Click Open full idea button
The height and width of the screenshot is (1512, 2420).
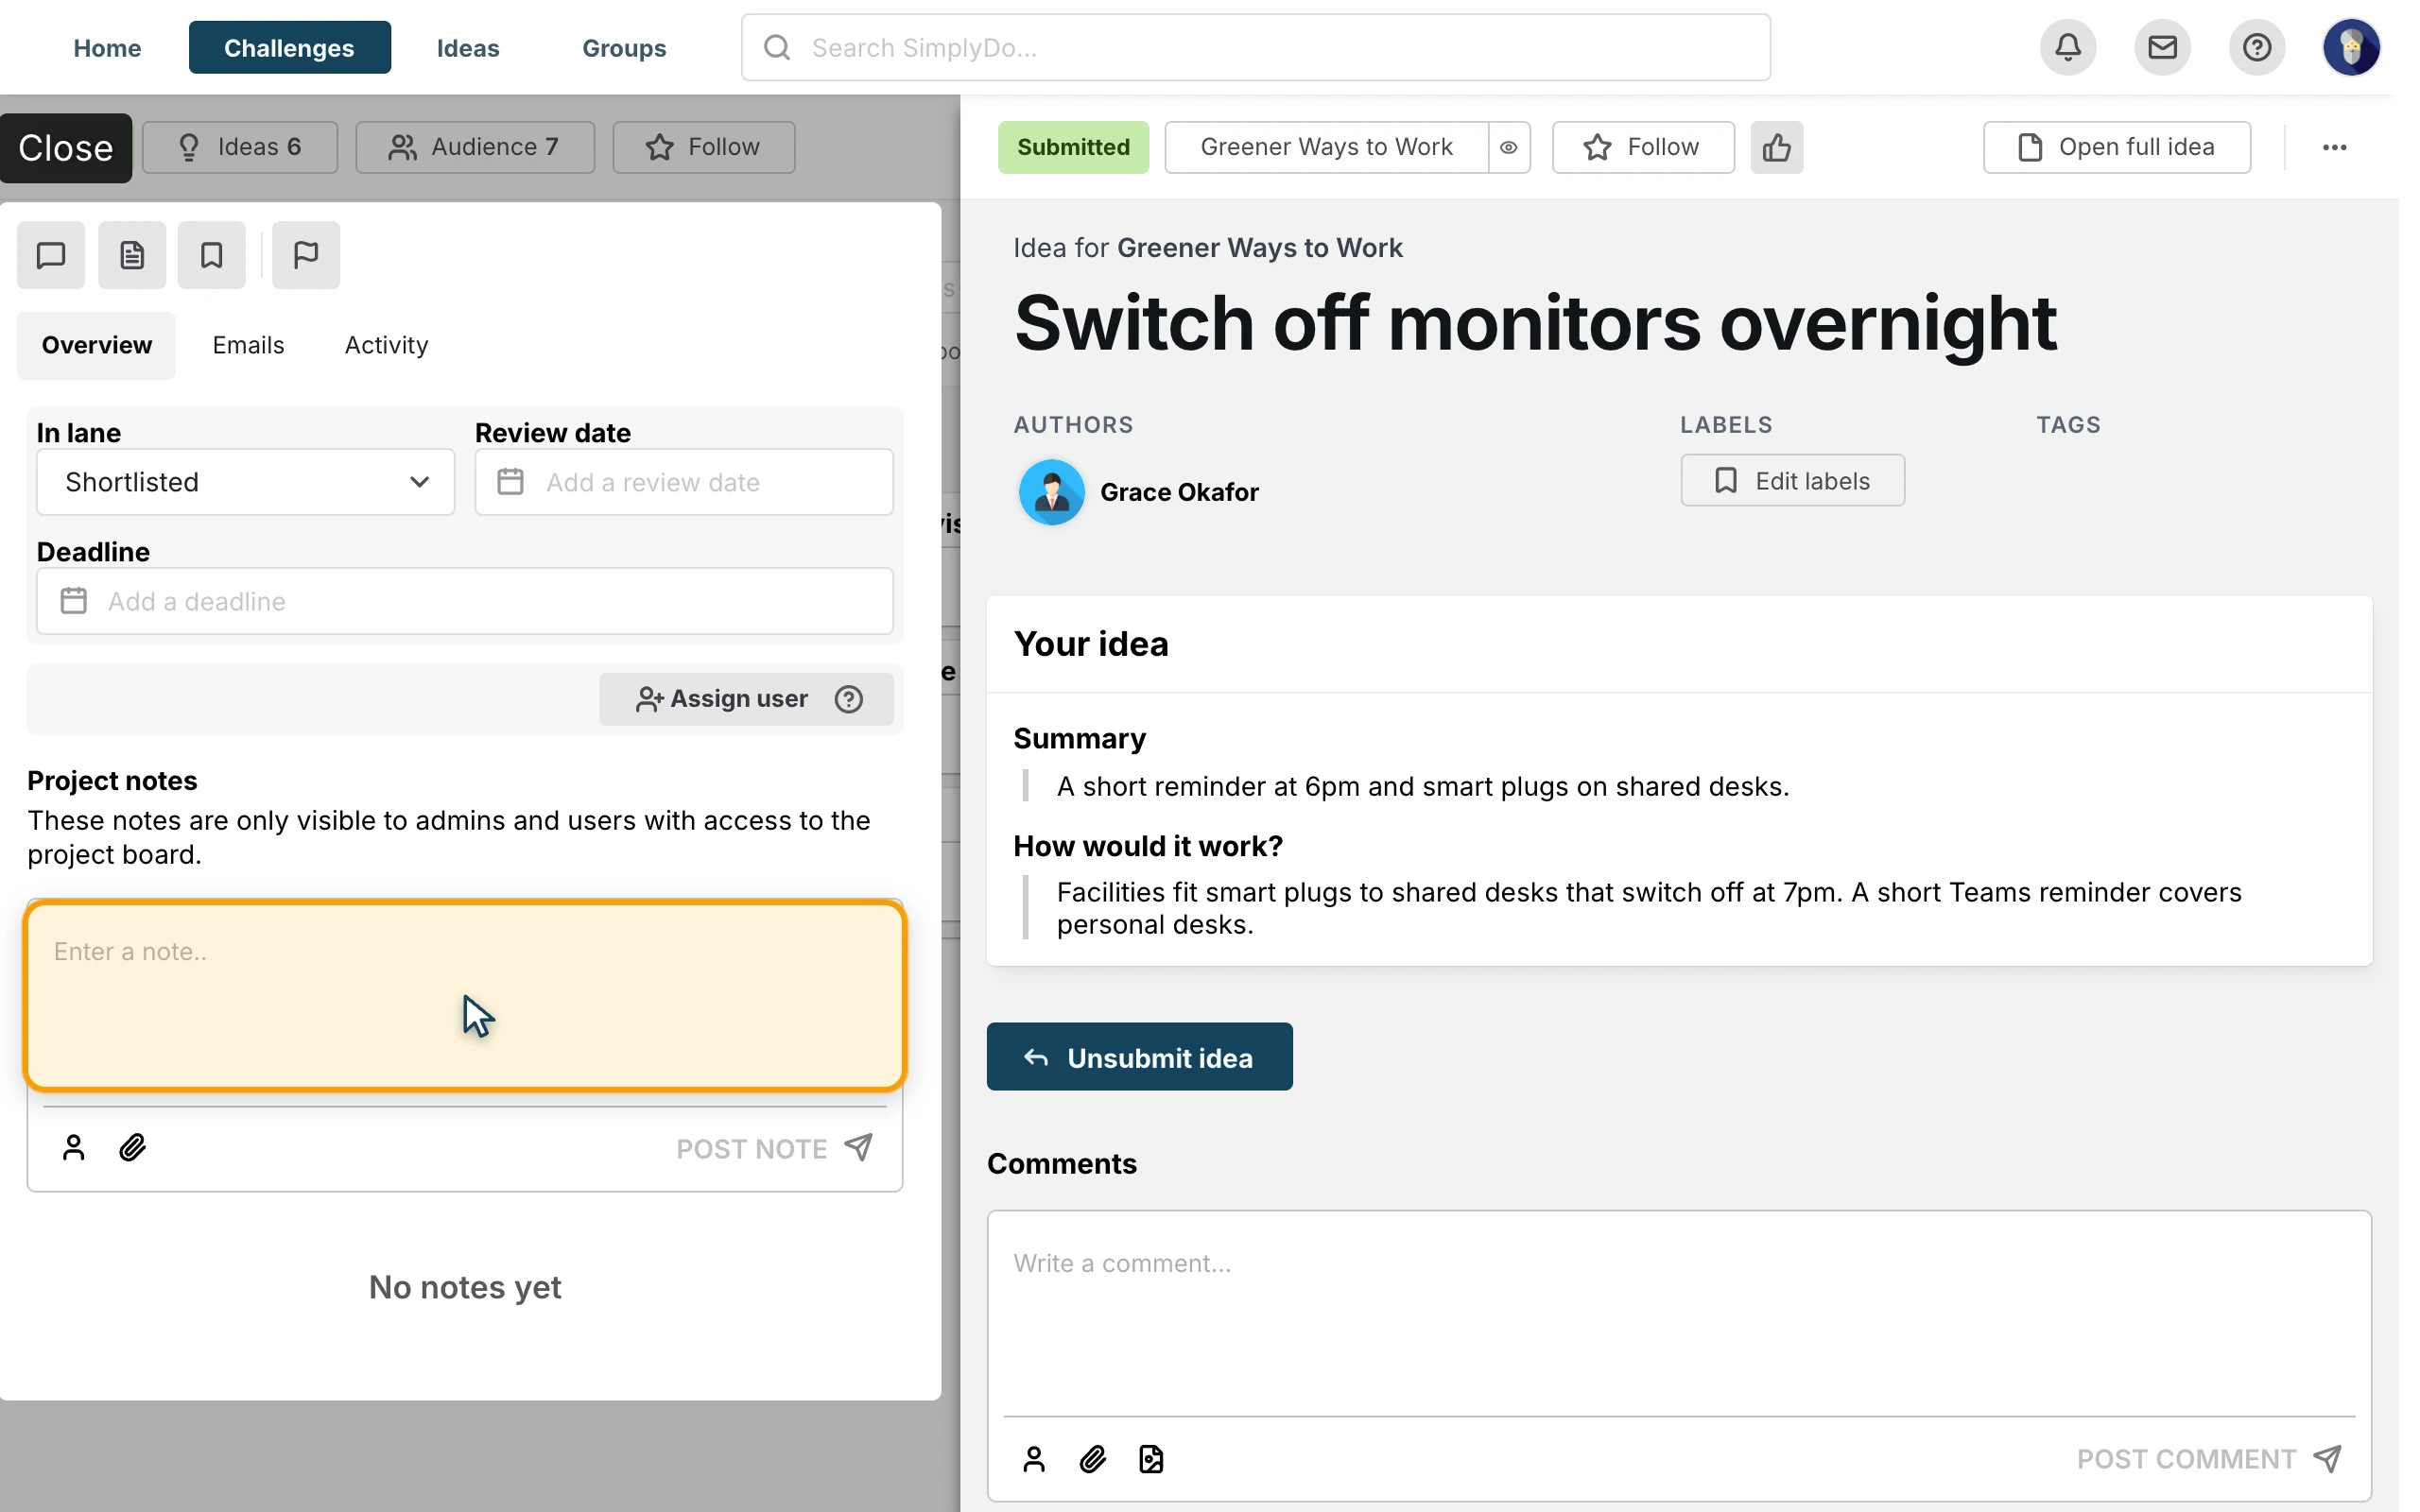pyautogui.click(x=2116, y=147)
